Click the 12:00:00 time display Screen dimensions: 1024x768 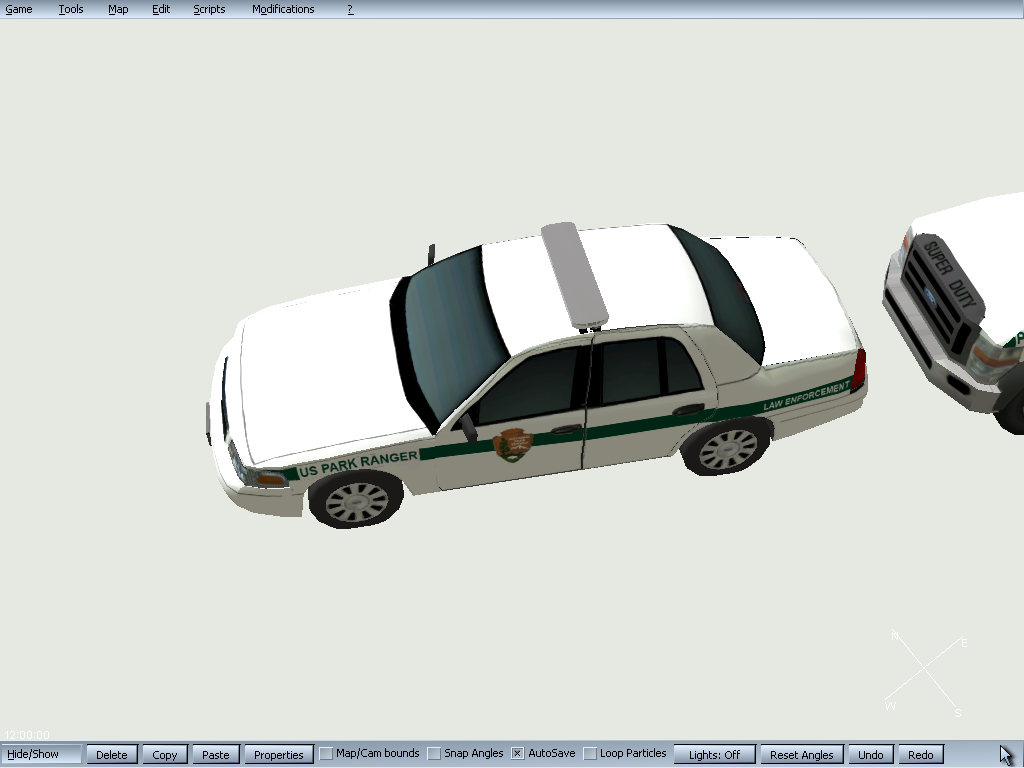pyautogui.click(x=27, y=735)
